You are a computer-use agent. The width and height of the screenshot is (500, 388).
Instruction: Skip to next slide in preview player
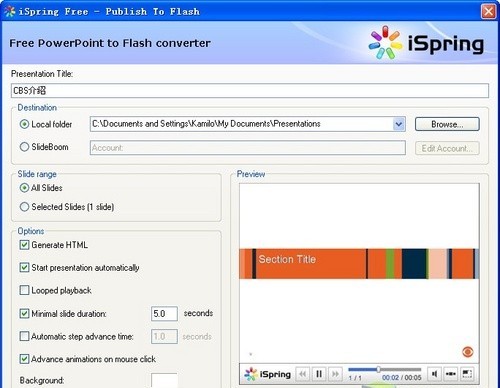click(x=335, y=374)
